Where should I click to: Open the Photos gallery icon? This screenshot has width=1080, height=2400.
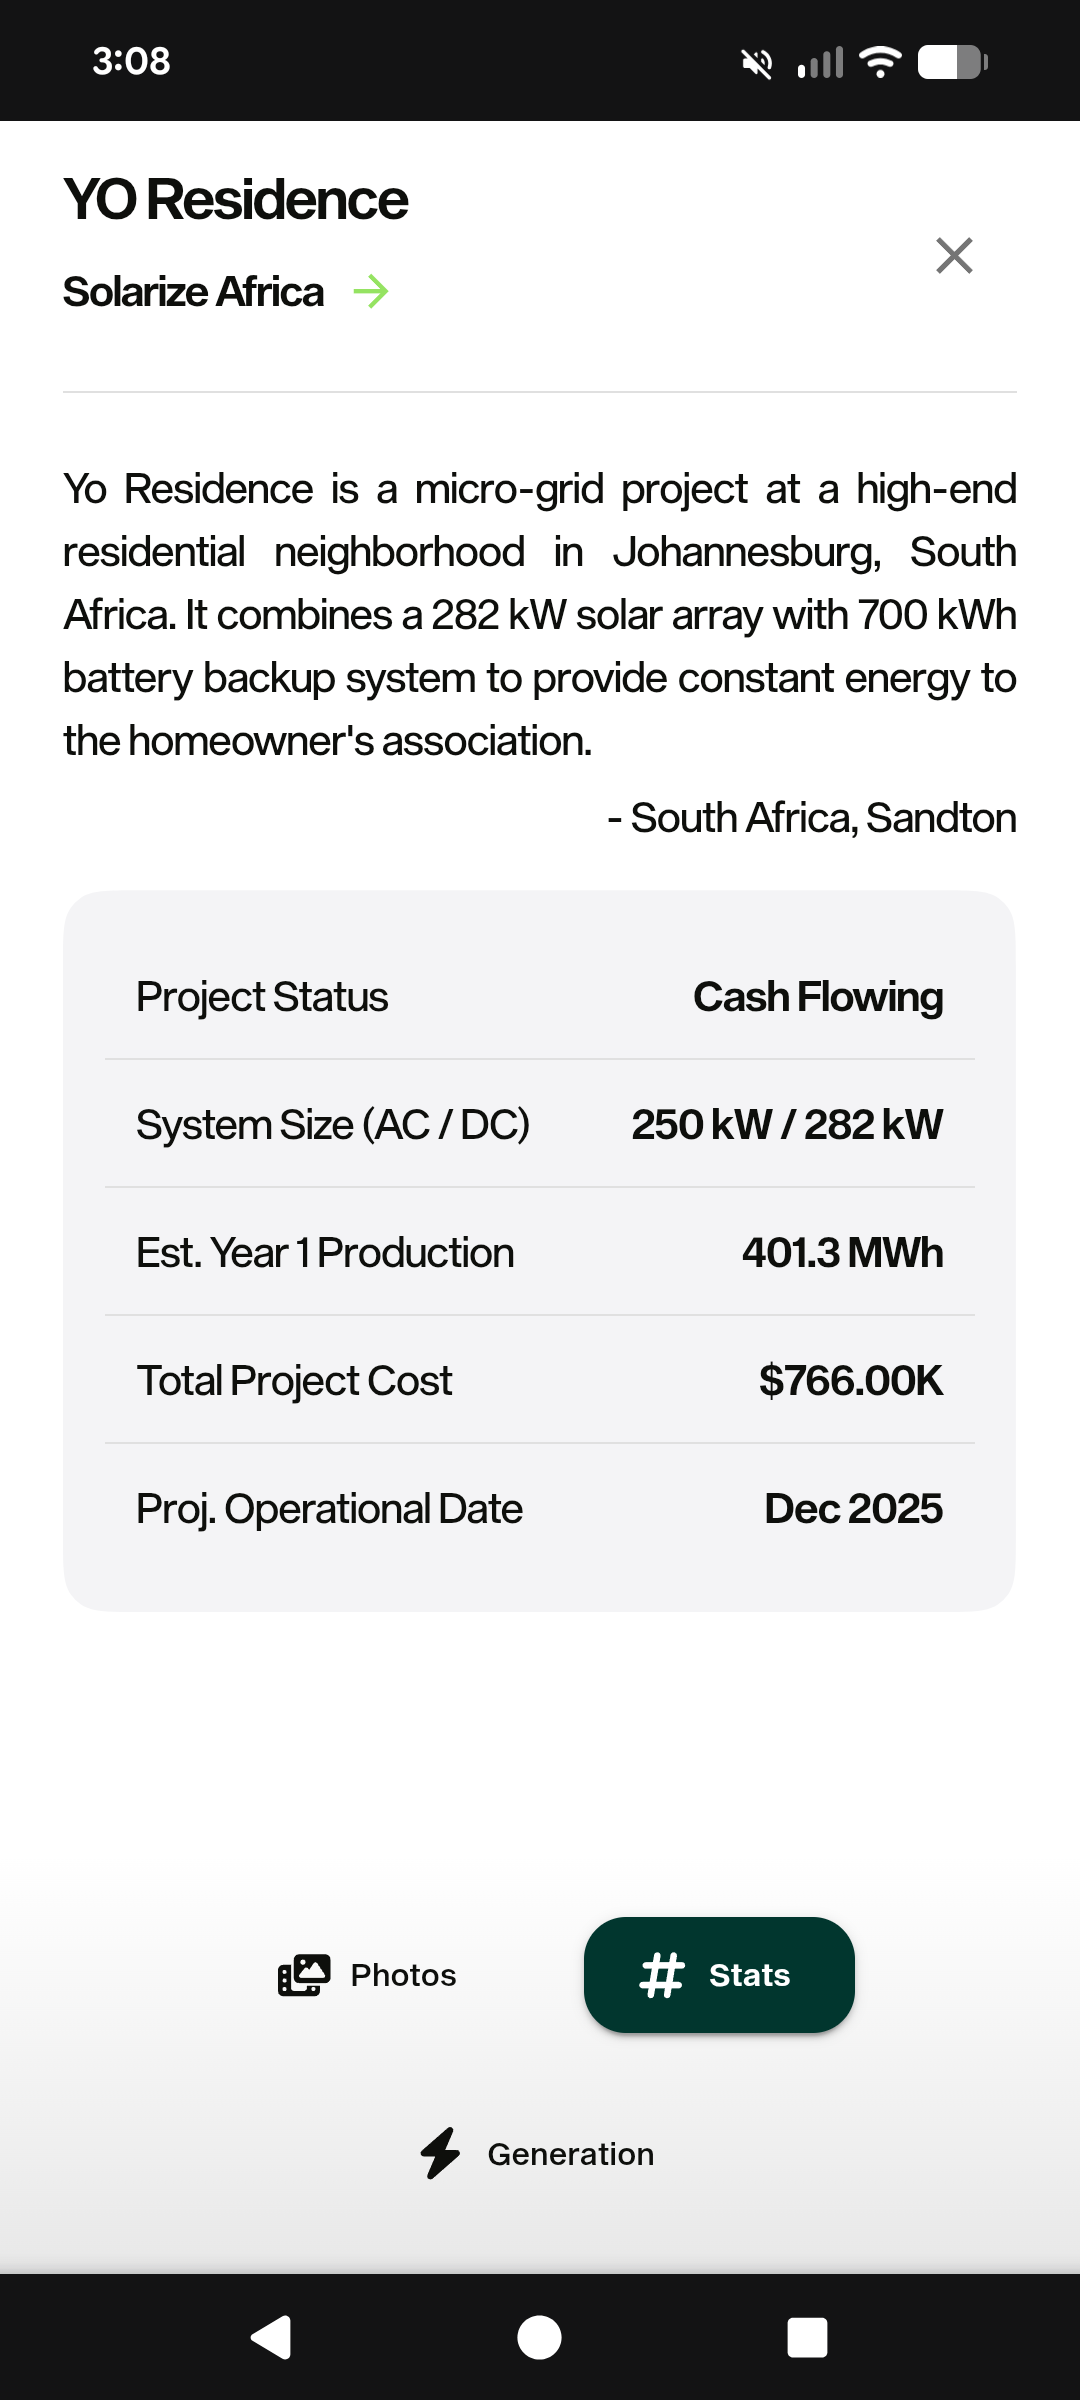coord(305,1975)
